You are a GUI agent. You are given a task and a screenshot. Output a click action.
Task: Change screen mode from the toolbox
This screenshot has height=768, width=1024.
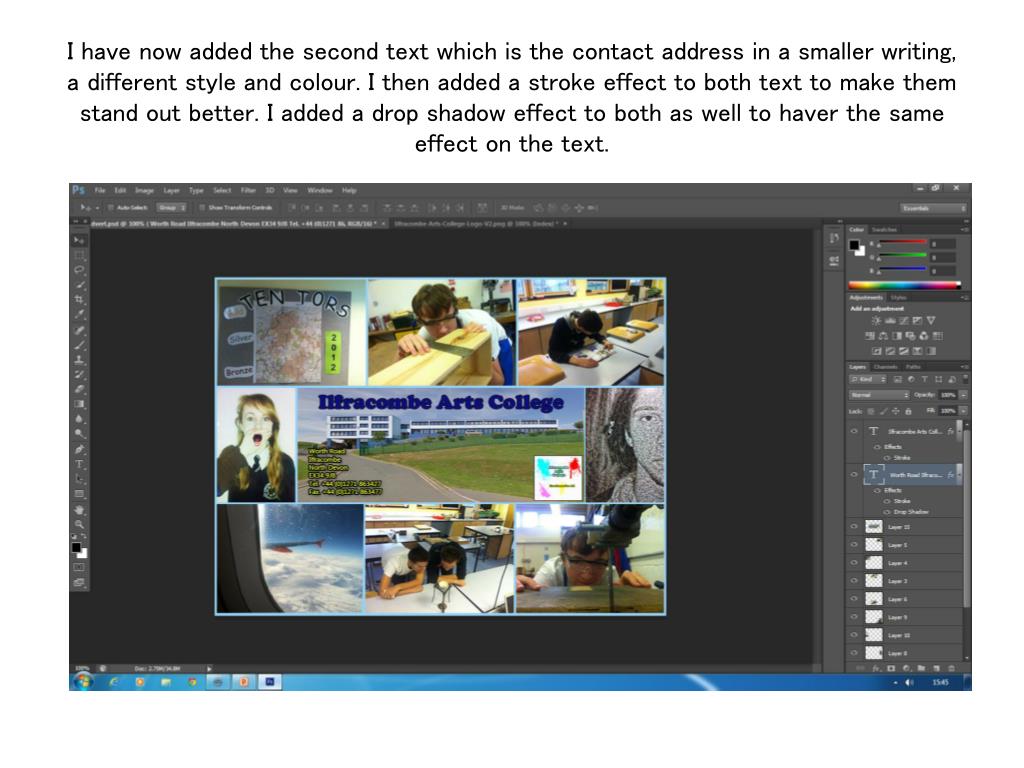(79, 583)
